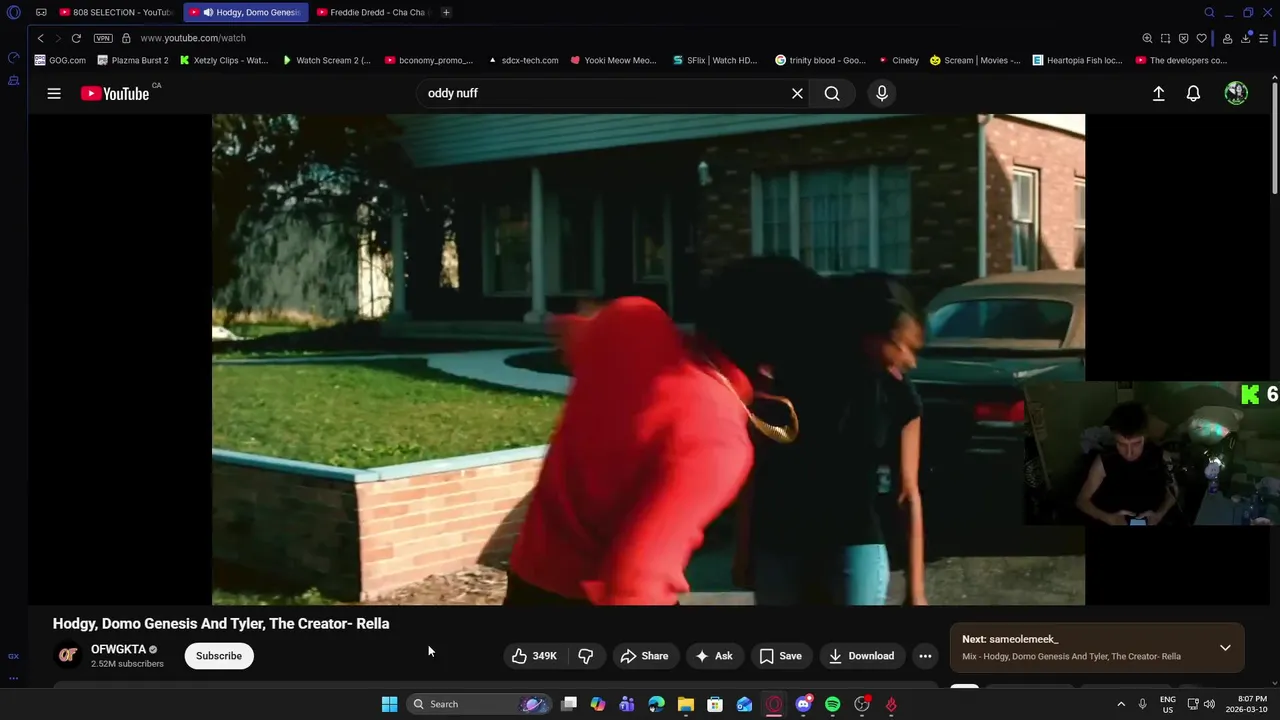Open the bconomy_promo bookmark

click(x=429, y=60)
